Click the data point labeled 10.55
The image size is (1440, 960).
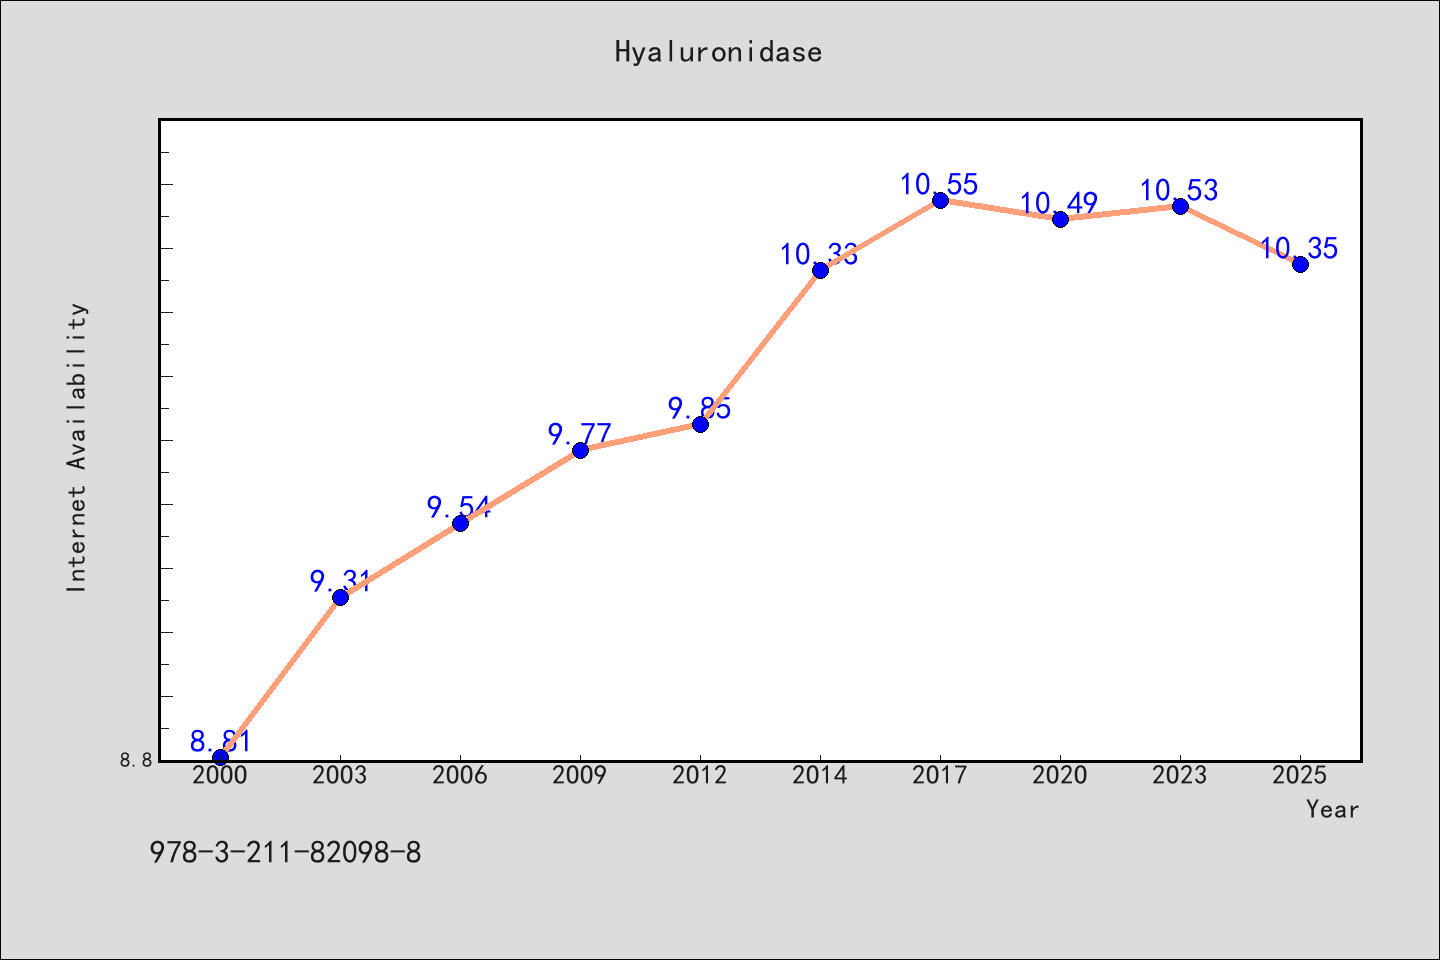click(940, 200)
